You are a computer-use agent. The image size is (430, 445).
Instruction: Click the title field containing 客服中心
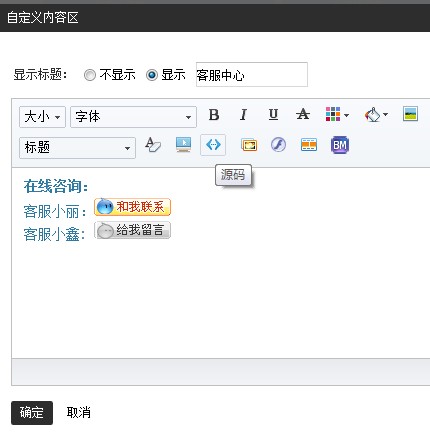coord(252,75)
